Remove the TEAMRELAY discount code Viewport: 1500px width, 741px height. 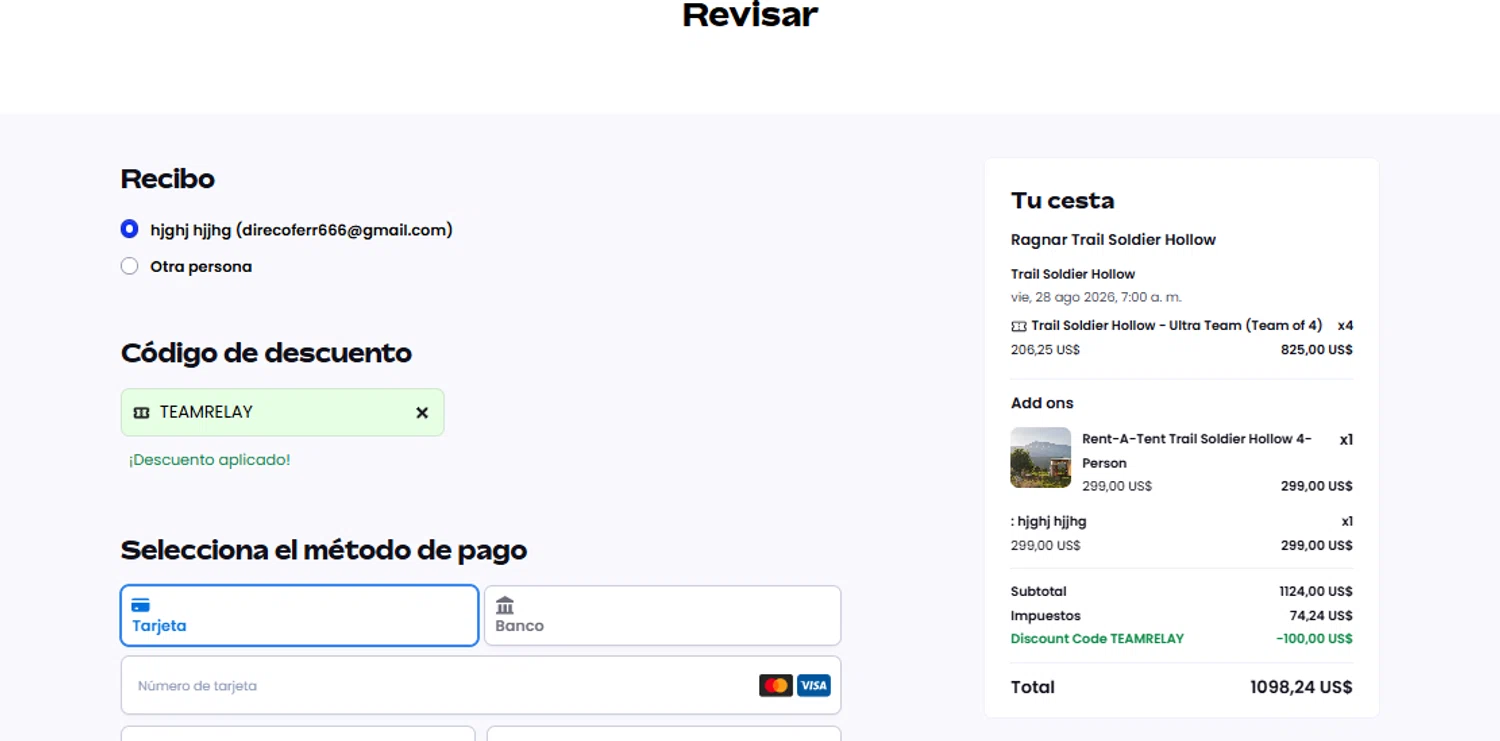point(422,412)
